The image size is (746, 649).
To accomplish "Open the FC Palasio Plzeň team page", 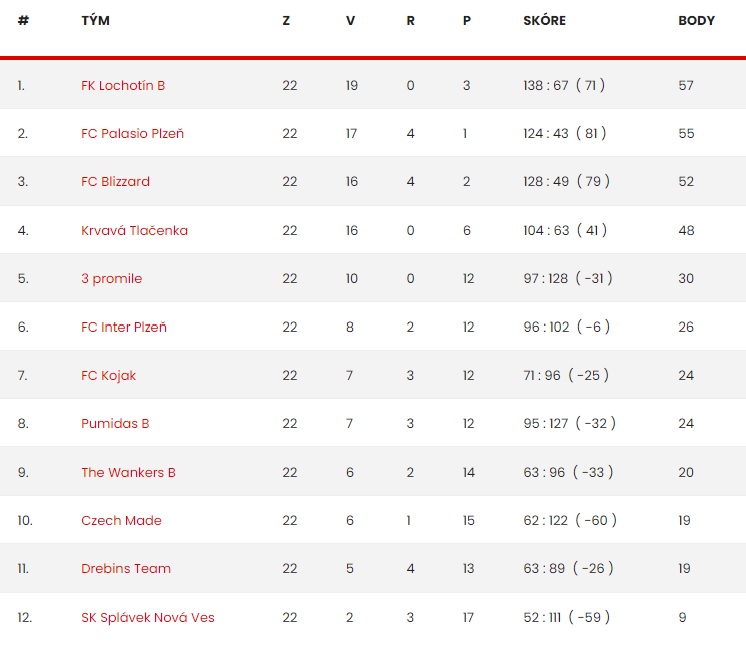I will pos(132,134).
